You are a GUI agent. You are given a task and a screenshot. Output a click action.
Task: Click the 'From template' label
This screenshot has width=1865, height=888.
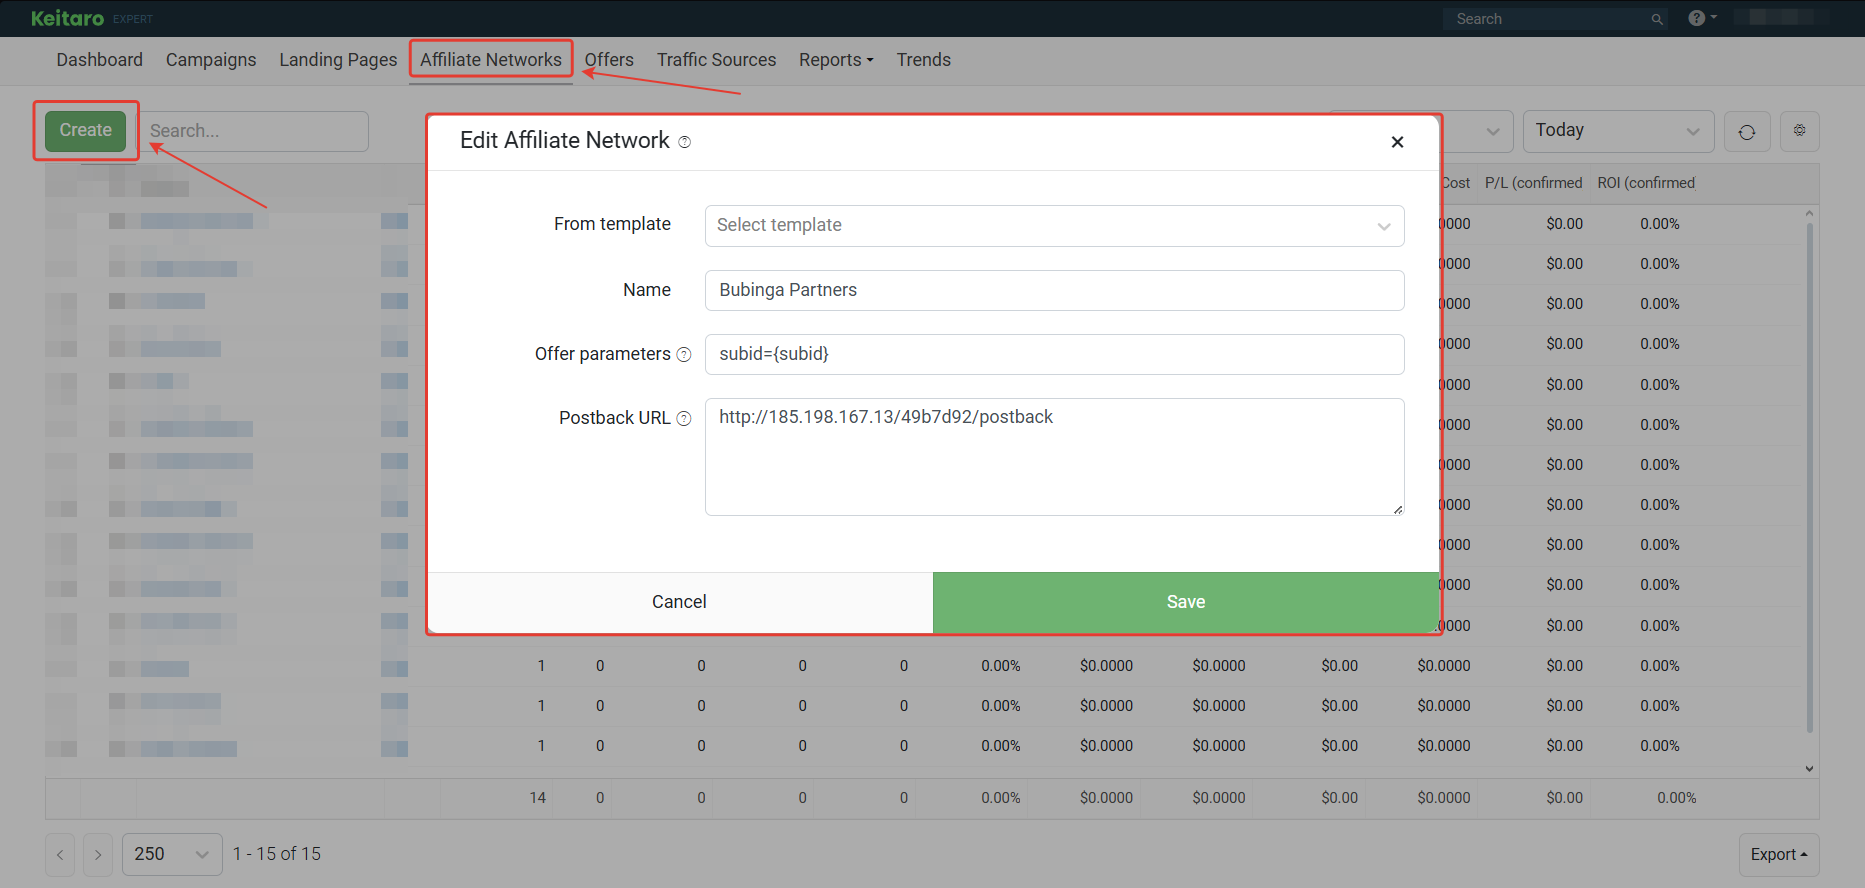point(612,224)
